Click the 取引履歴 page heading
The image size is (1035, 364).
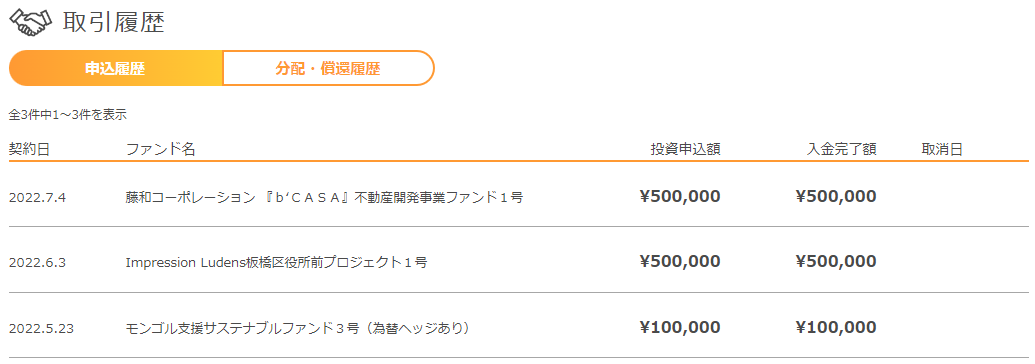114,22
